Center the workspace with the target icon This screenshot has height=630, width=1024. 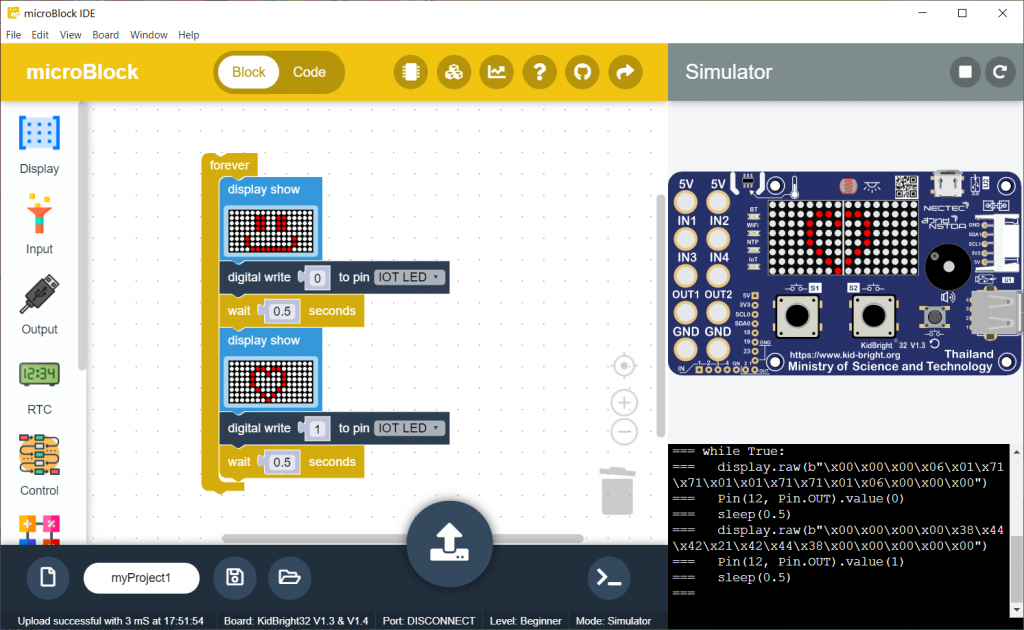pos(624,366)
